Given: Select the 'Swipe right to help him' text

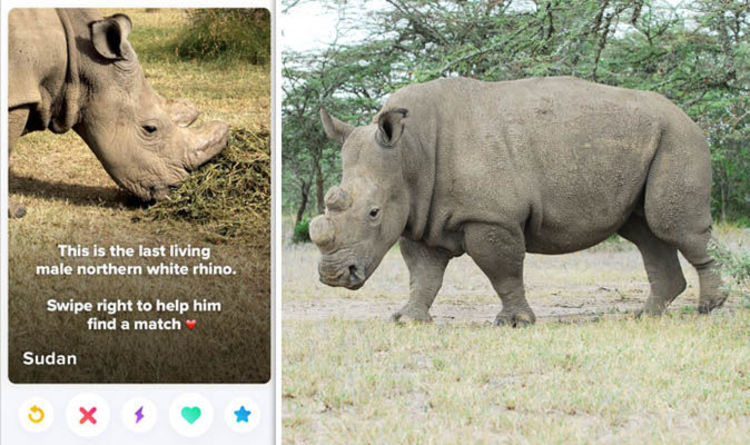Looking at the screenshot, I should click(x=134, y=306).
